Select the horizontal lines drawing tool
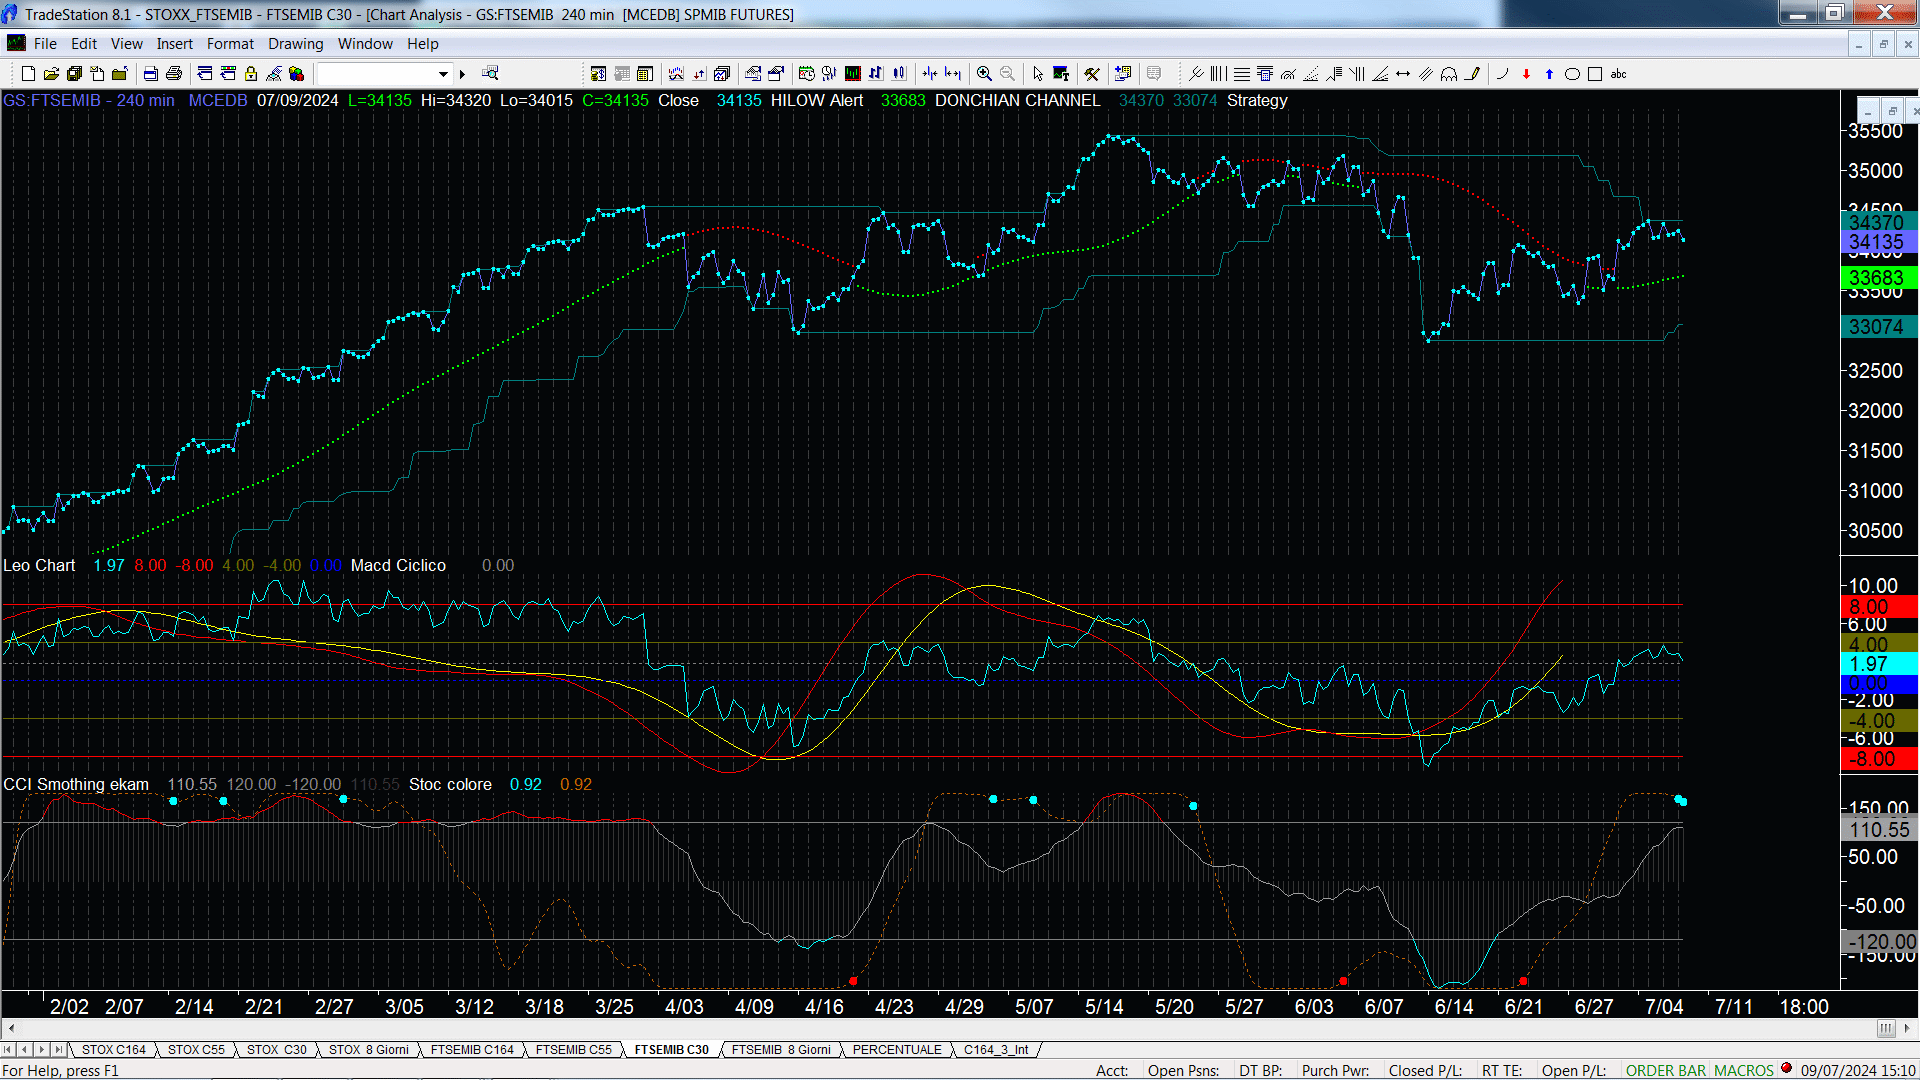Image resolution: width=1920 pixels, height=1080 pixels. click(x=1241, y=74)
